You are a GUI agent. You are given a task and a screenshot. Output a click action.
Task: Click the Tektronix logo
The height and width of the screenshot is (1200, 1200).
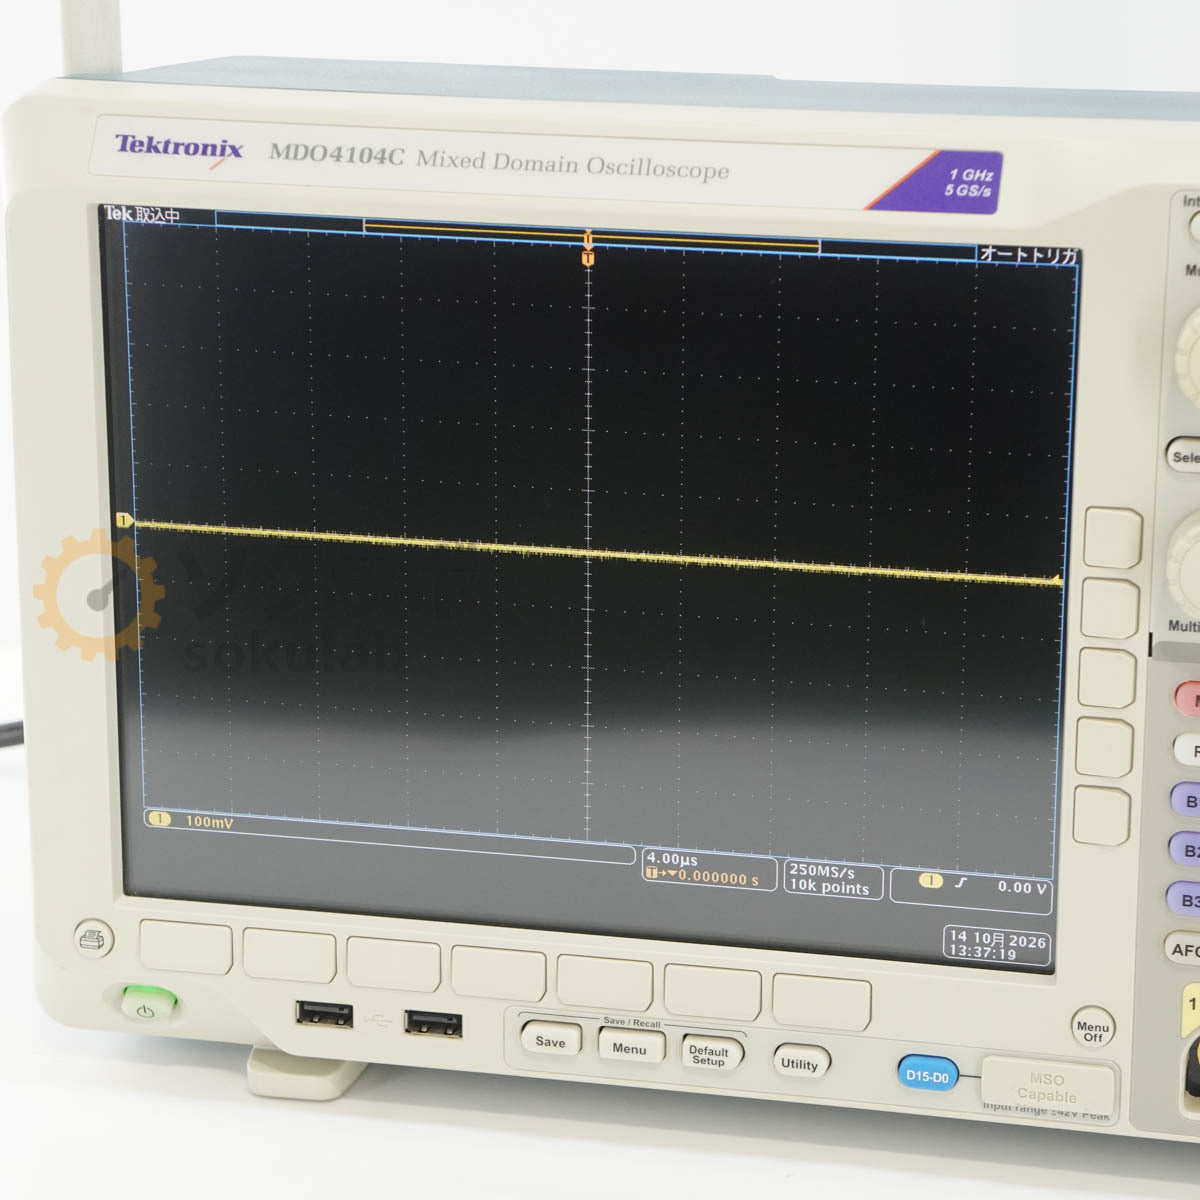click(178, 149)
